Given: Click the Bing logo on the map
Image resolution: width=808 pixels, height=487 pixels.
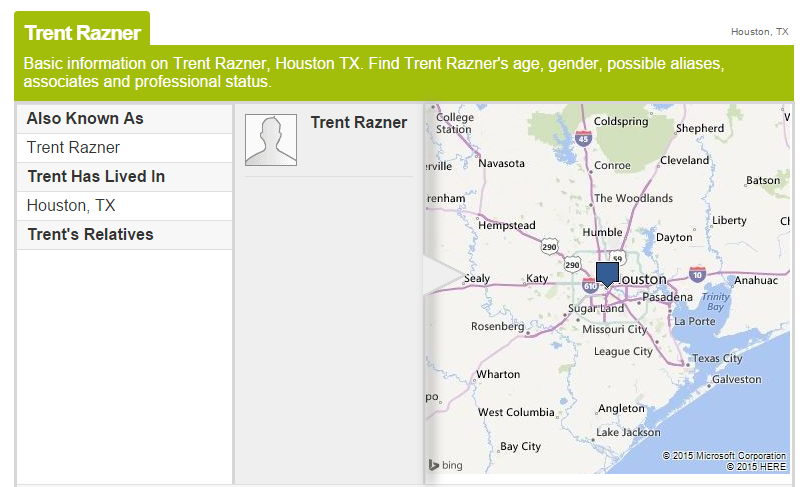Looking at the screenshot, I should click(x=446, y=465).
